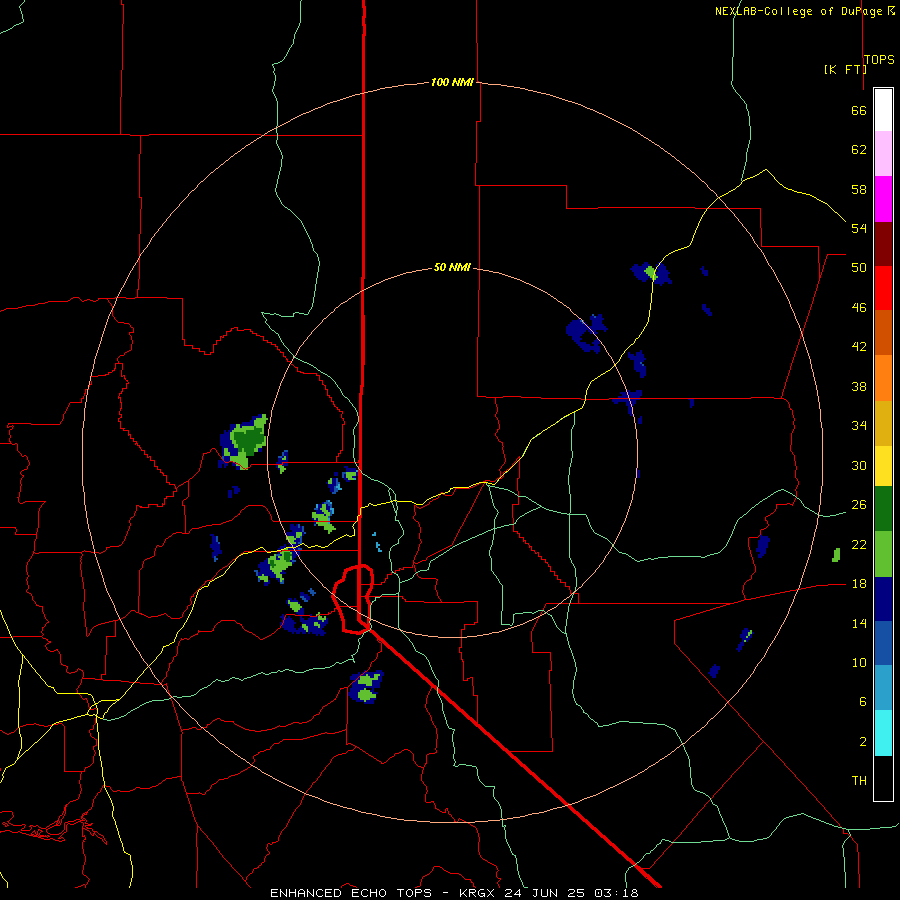Click the medium blue legend swatch
The height and width of the screenshot is (900, 900).
pyautogui.click(x=883, y=643)
